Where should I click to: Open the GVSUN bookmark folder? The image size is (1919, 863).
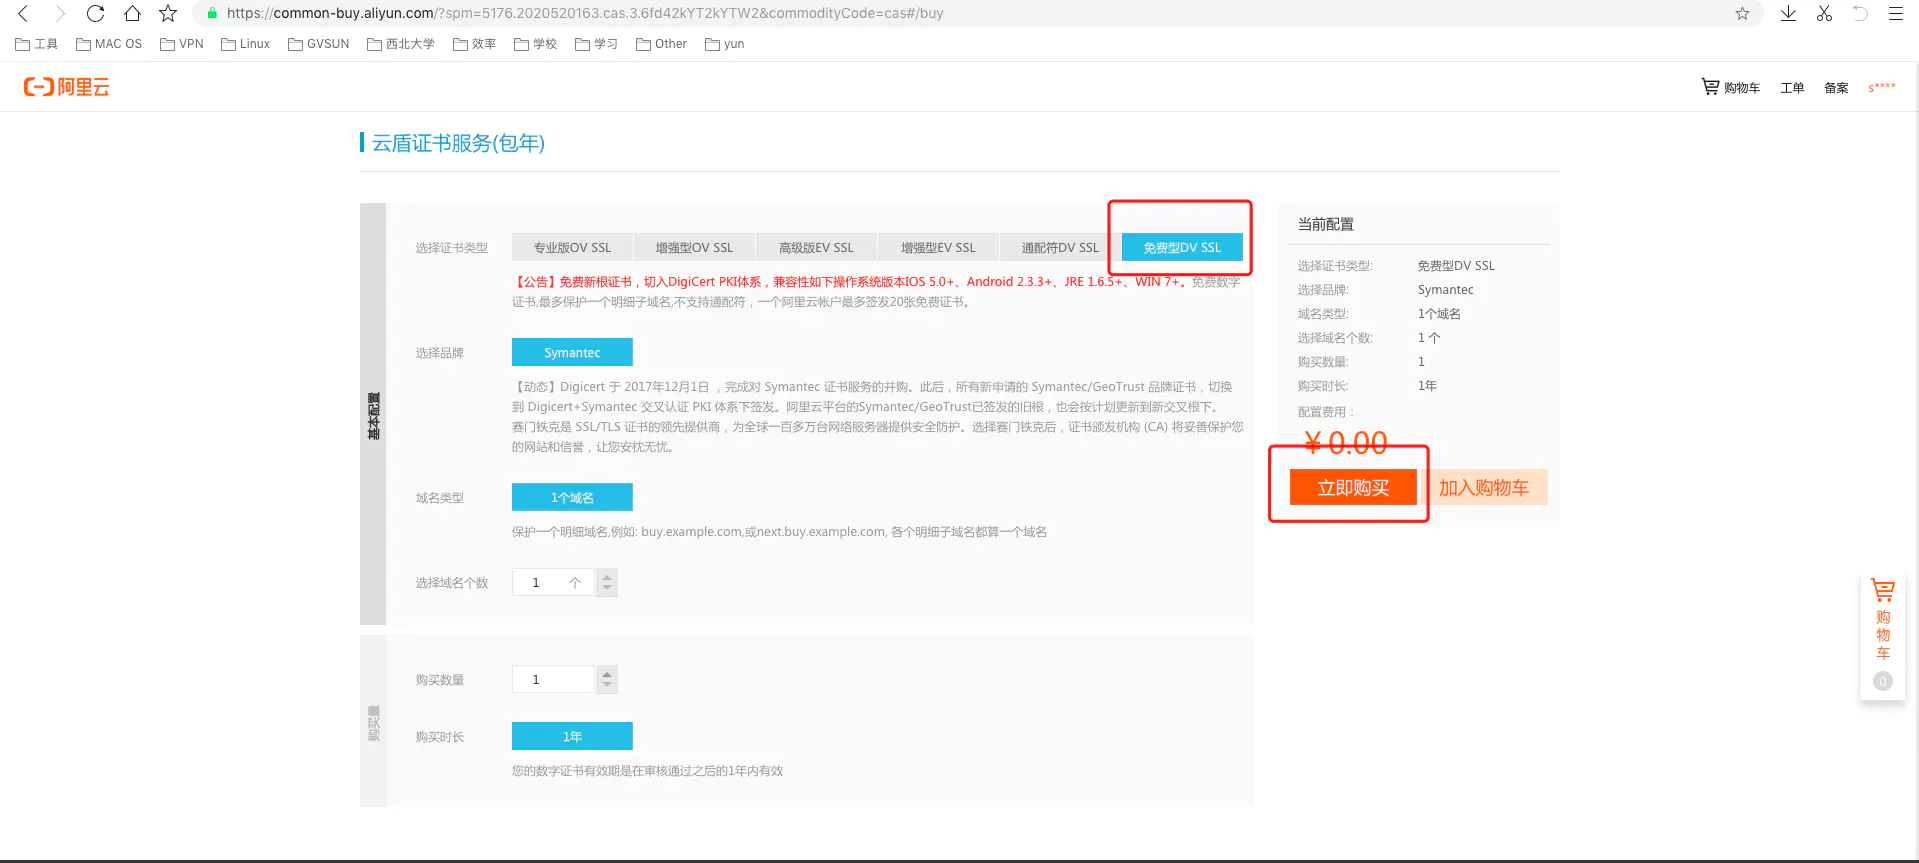(319, 44)
